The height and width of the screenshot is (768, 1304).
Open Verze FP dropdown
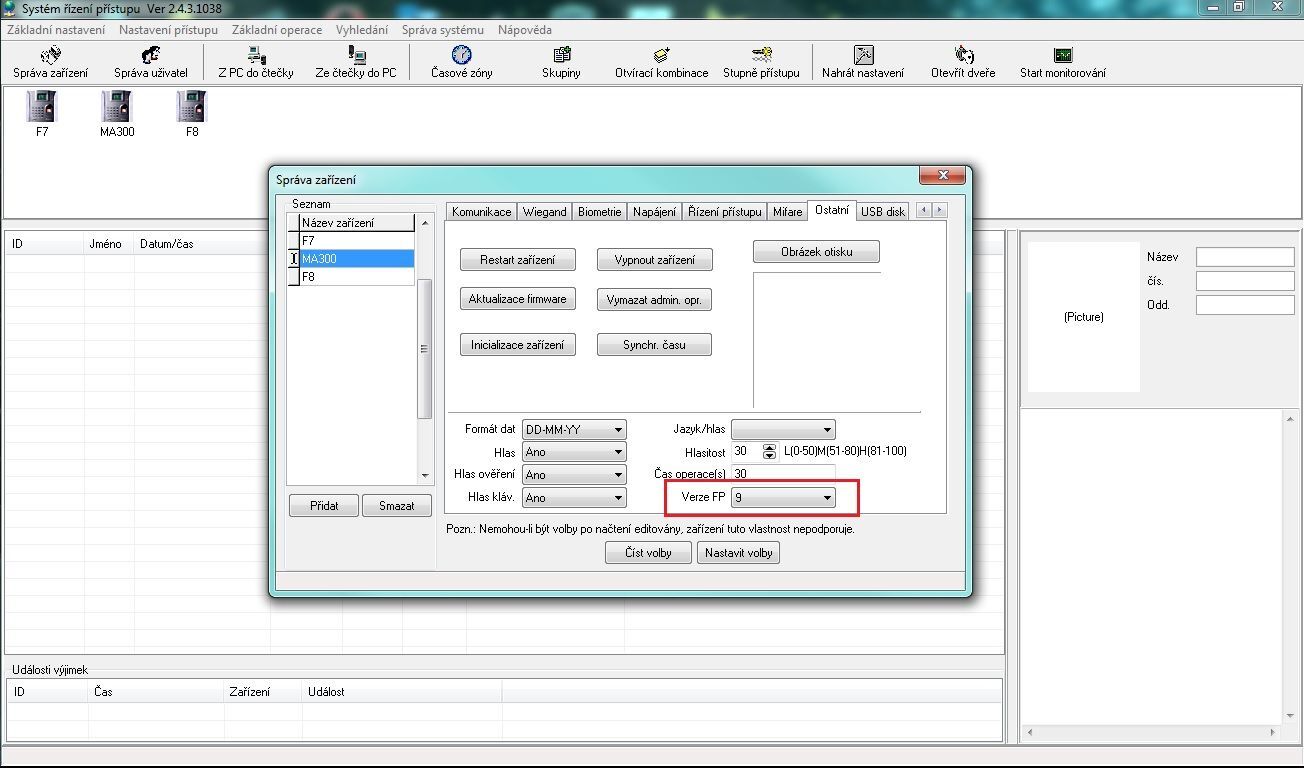(x=783, y=497)
